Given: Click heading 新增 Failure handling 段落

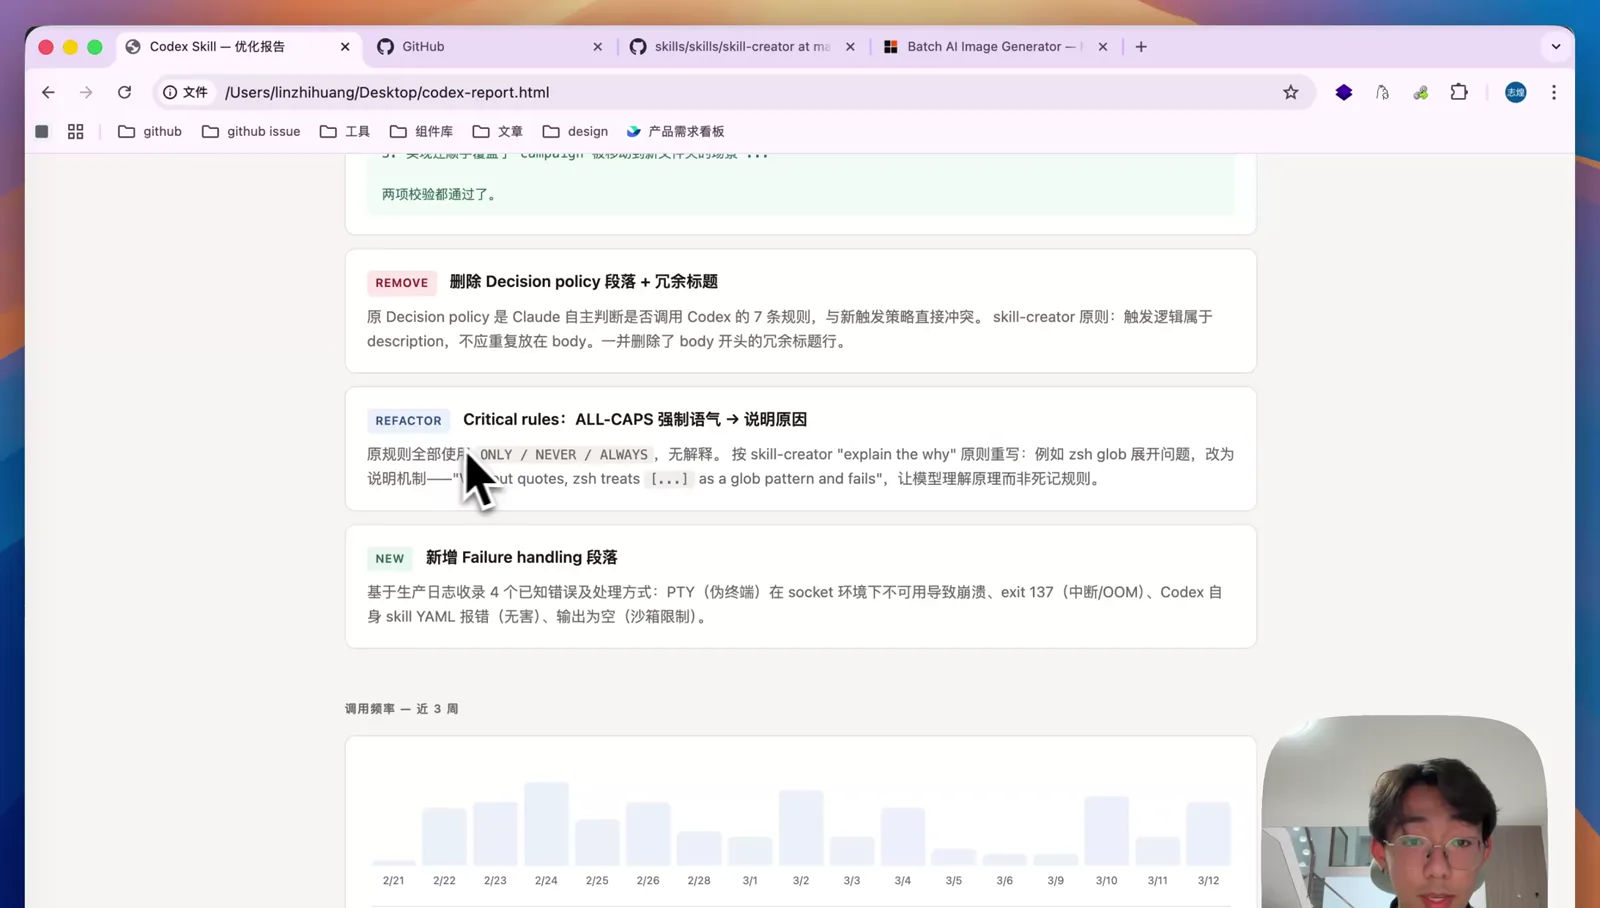Looking at the screenshot, I should tap(522, 558).
